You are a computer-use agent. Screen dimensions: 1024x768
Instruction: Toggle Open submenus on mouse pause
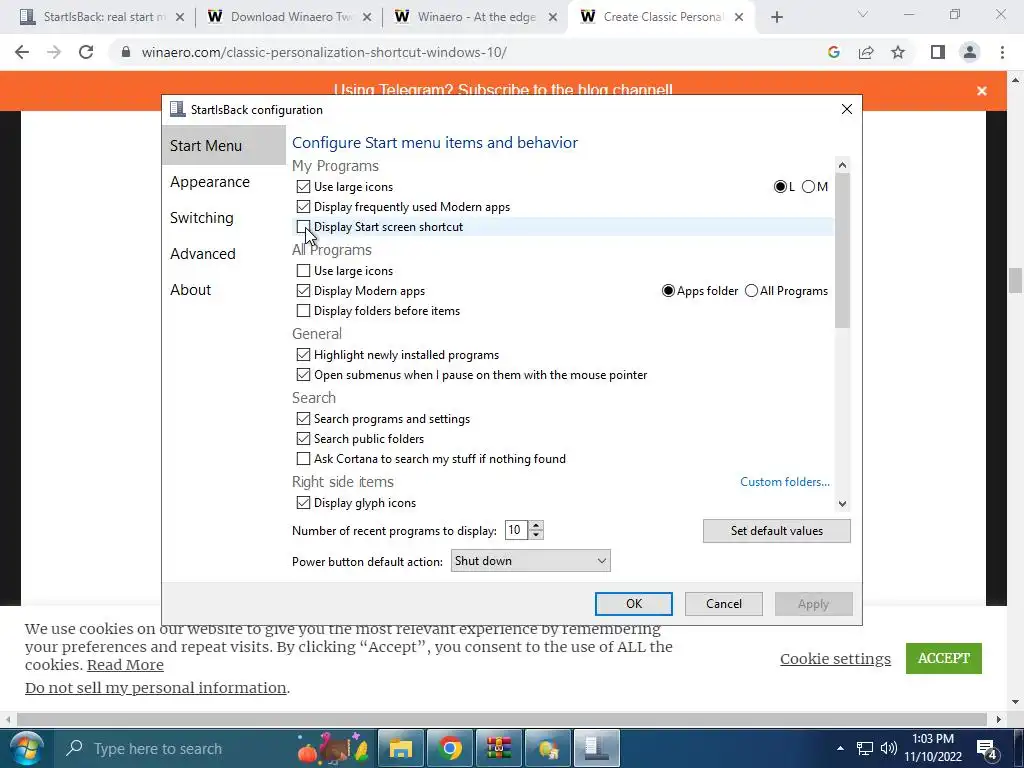click(x=303, y=375)
